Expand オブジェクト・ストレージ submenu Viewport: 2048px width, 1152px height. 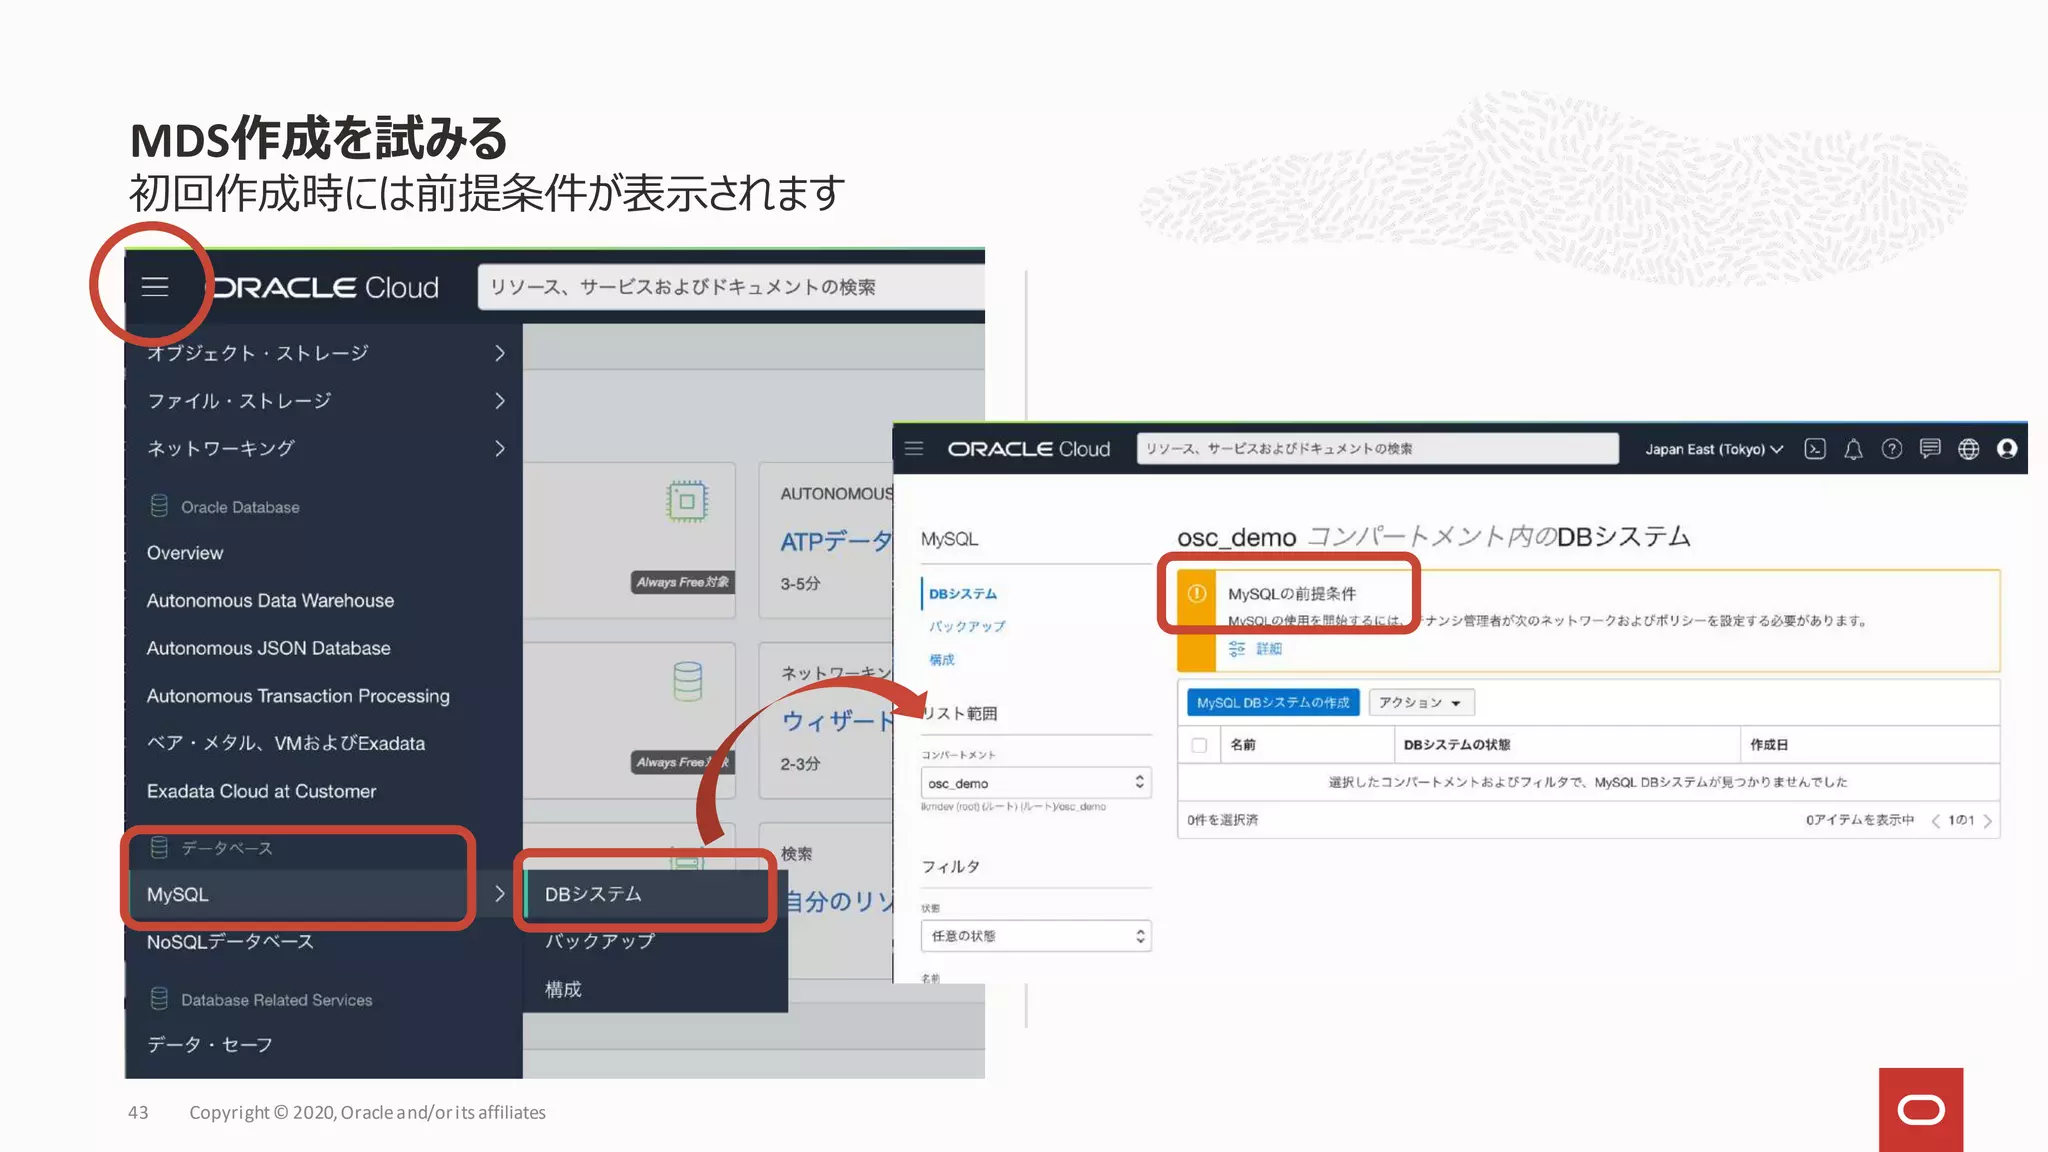coord(500,353)
